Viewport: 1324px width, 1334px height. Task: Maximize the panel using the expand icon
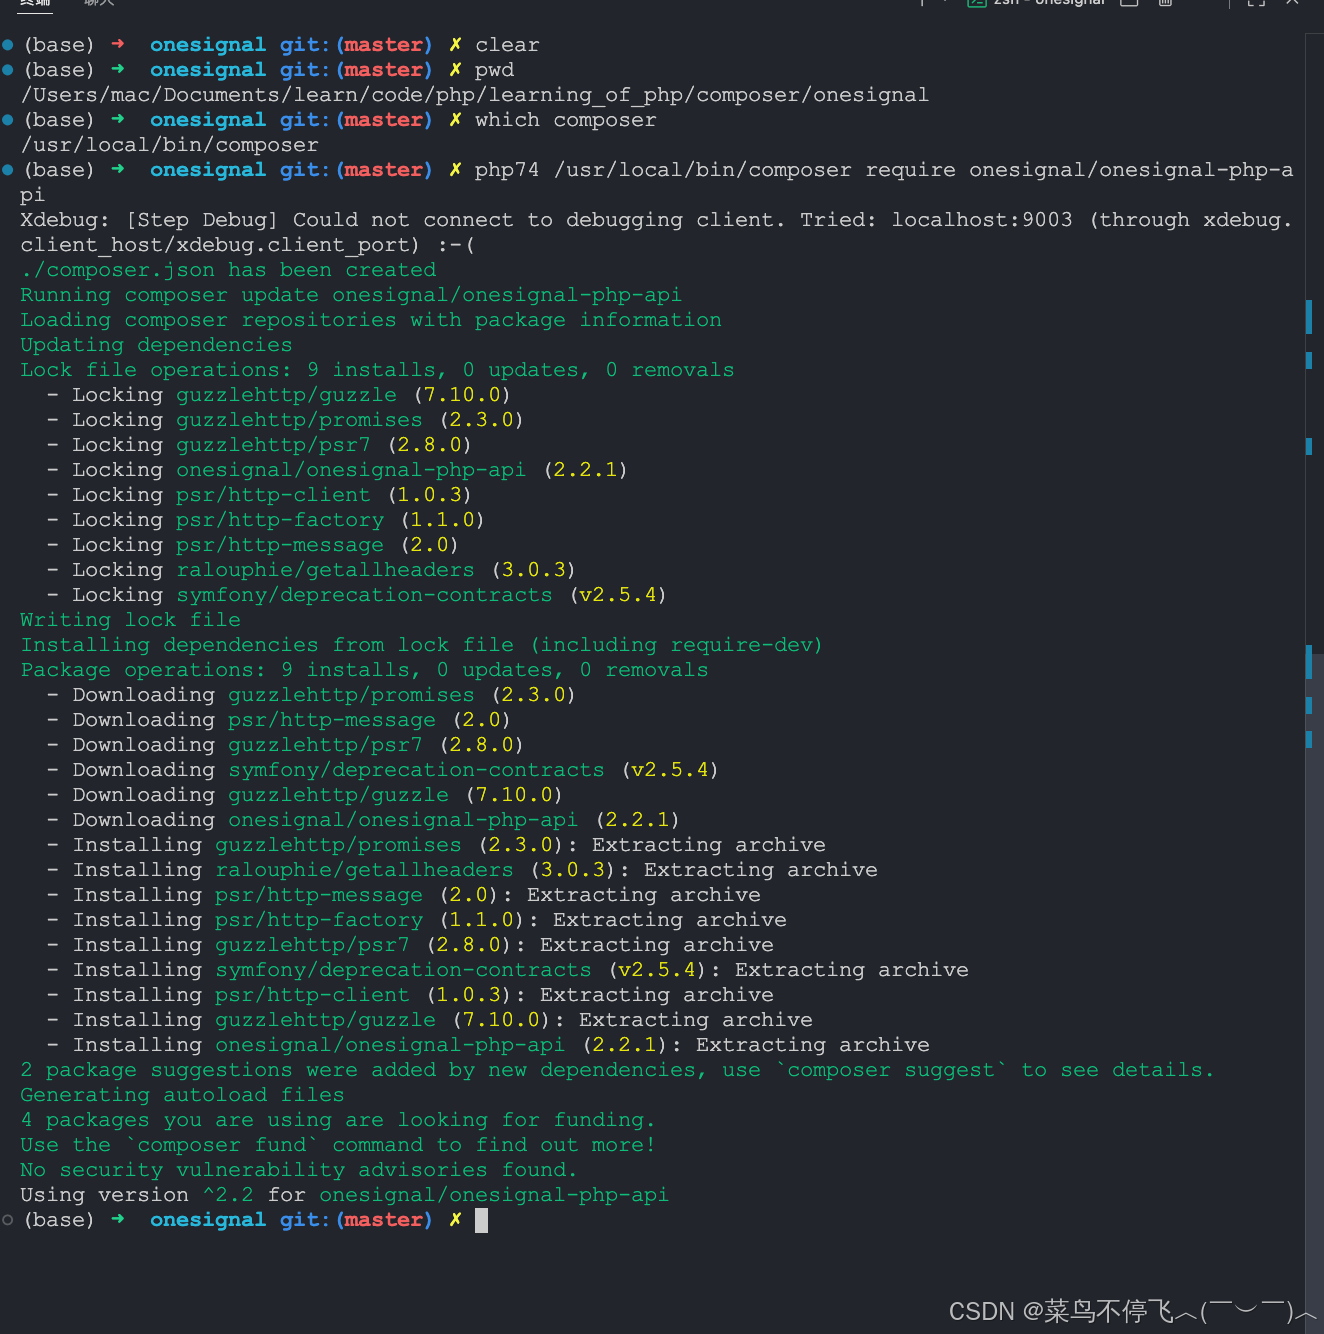click(1255, 4)
